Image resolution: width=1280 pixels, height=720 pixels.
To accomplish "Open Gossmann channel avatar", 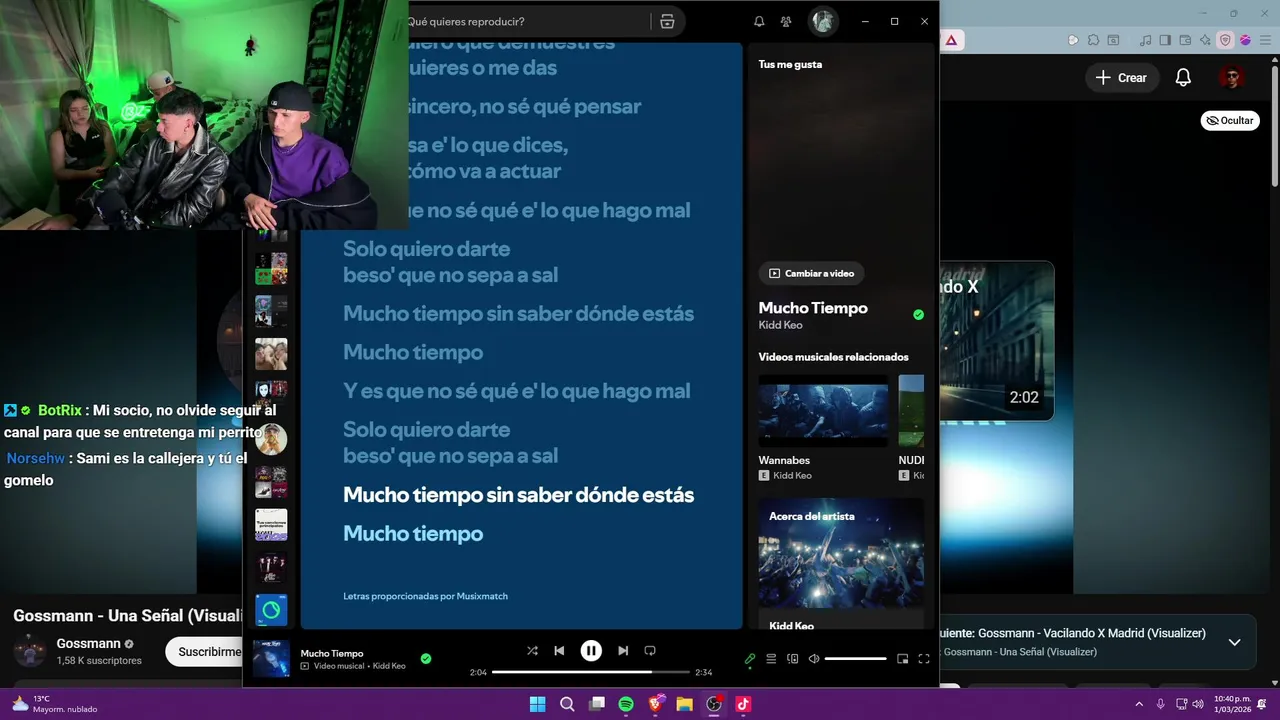I will coord(29,651).
